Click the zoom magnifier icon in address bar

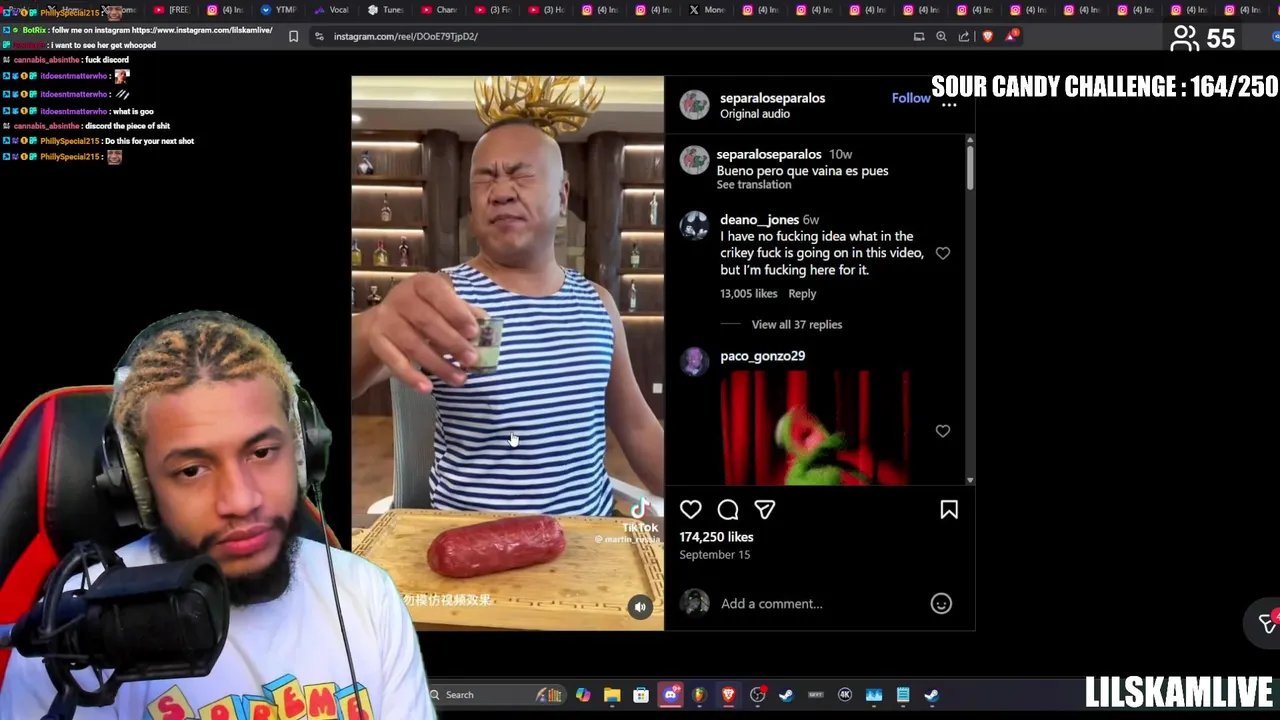[941, 36]
